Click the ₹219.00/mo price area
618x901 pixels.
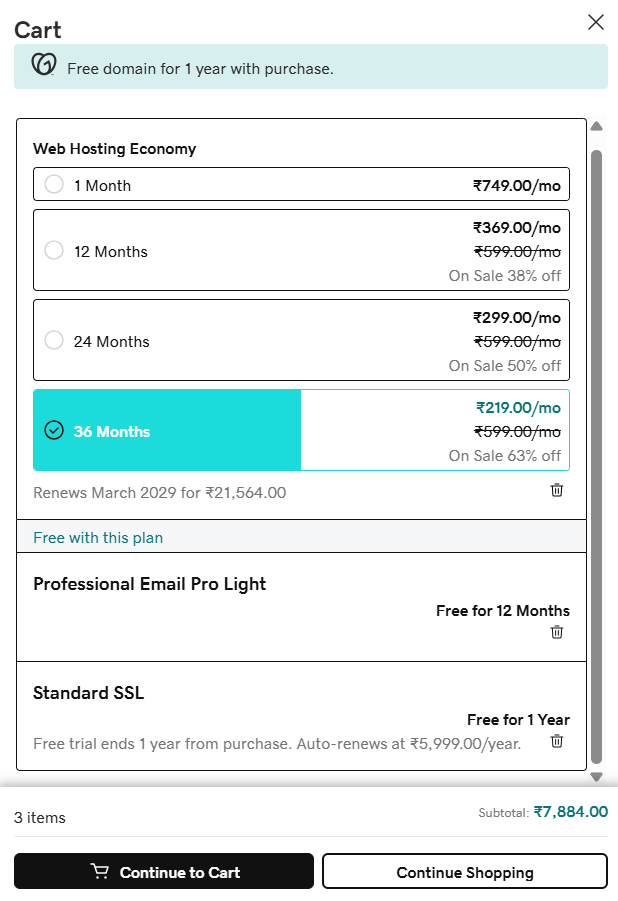518,408
